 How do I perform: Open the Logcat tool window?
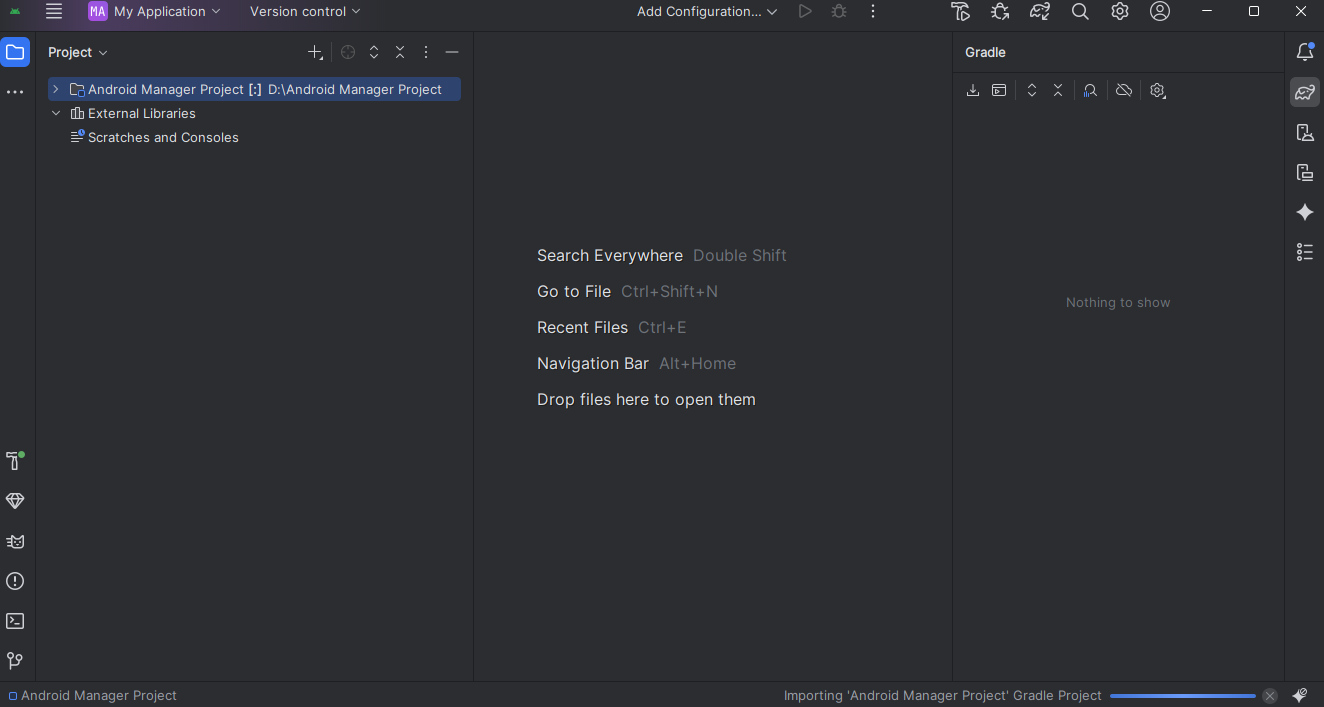(x=15, y=541)
